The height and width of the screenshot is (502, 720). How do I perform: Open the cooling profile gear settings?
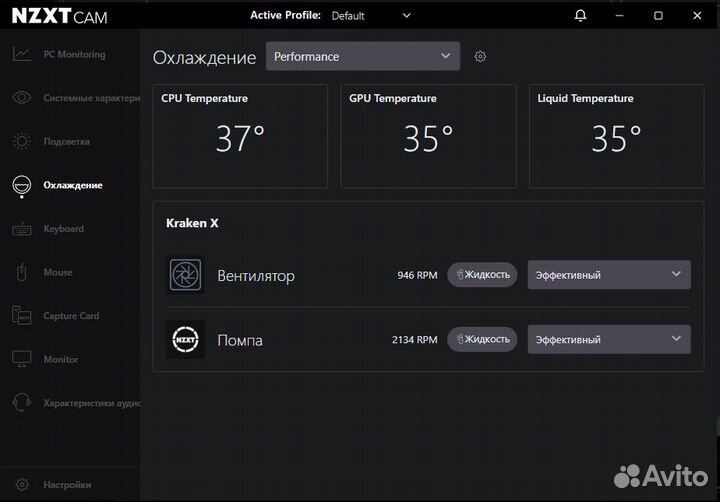click(x=480, y=57)
